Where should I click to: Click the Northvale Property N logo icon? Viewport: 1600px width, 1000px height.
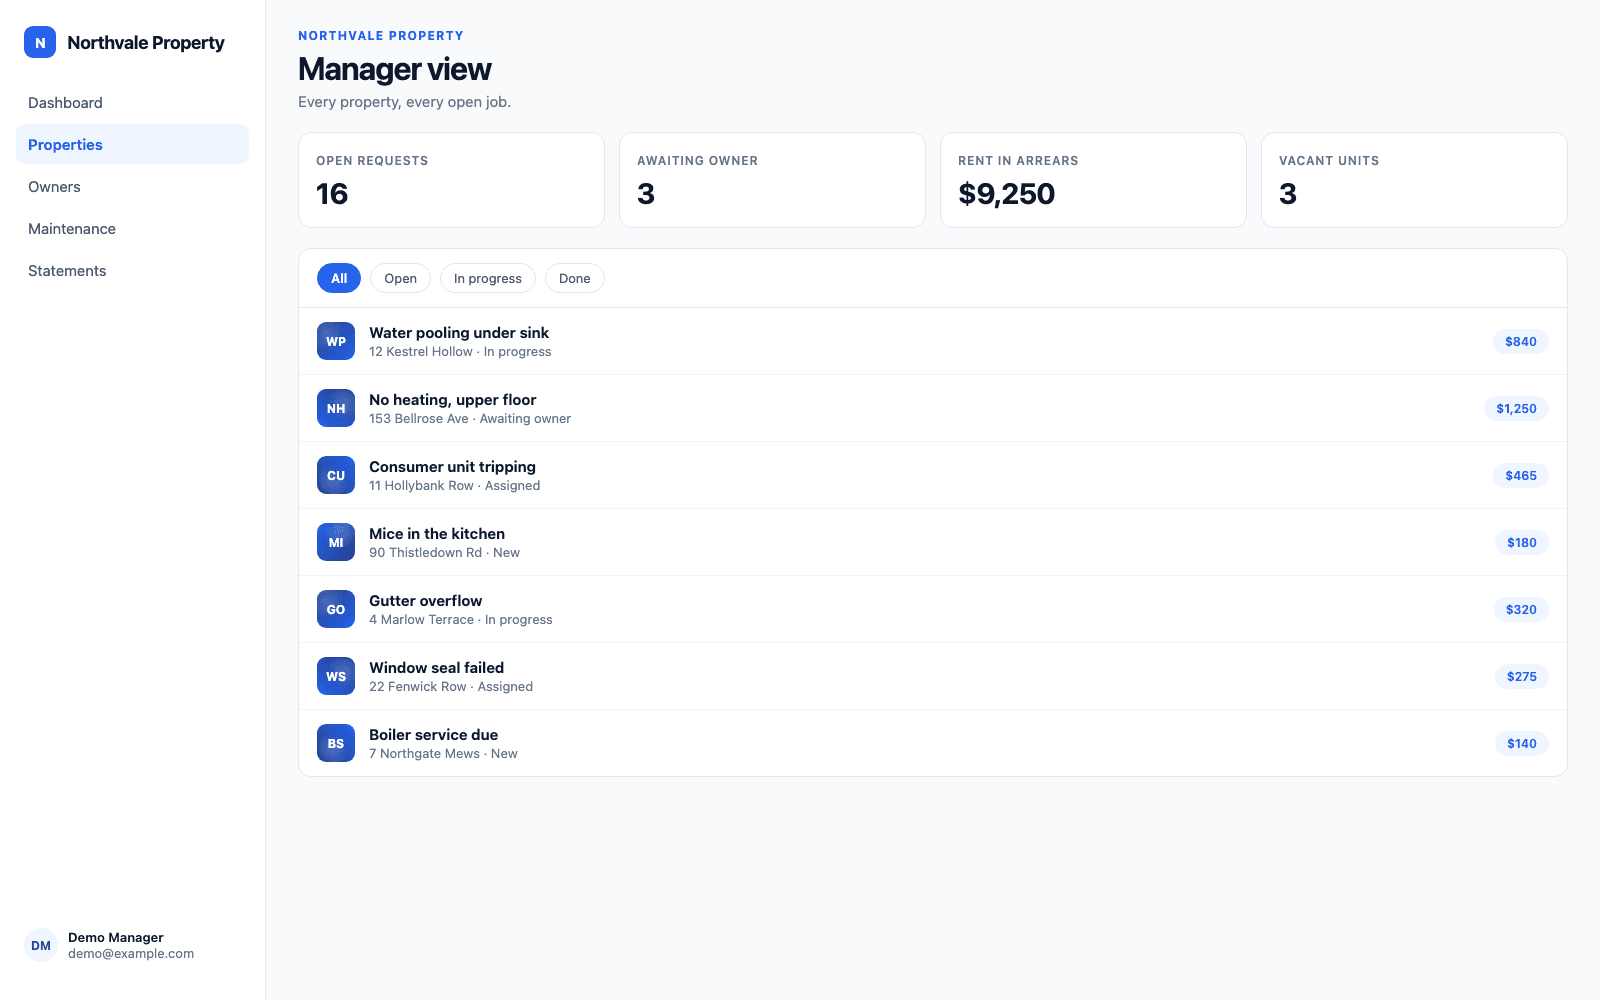[40, 42]
